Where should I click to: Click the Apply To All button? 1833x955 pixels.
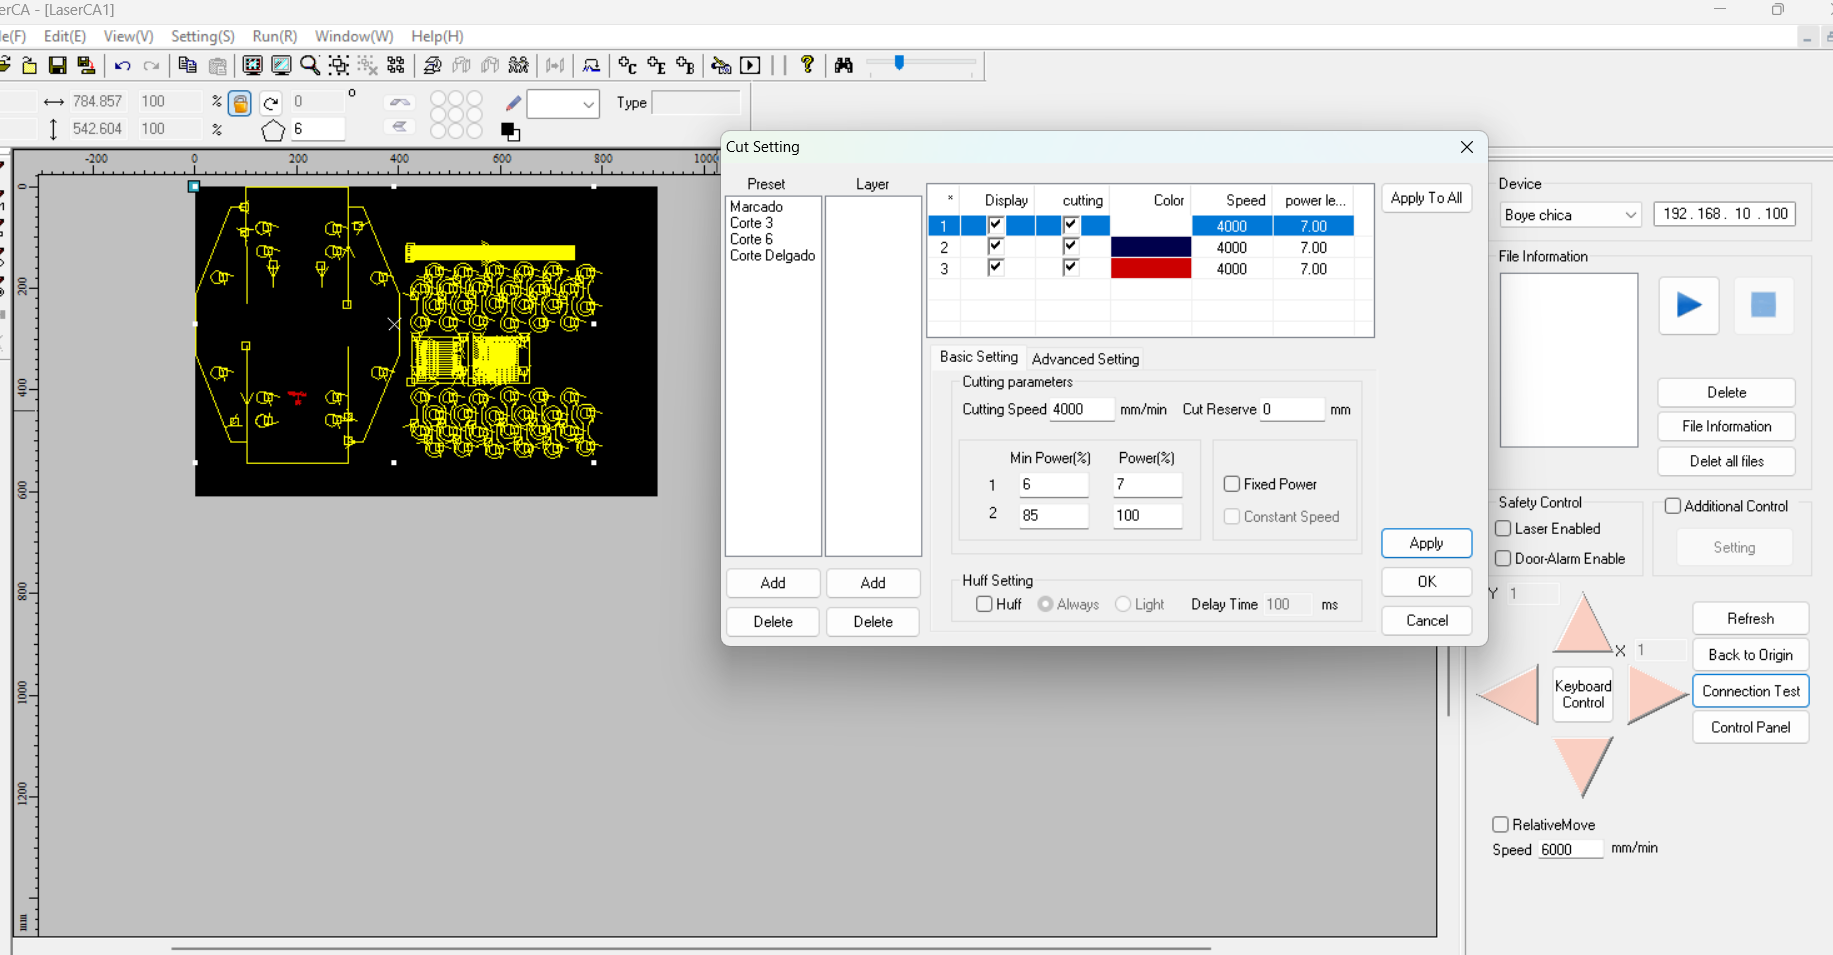tap(1426, 198)
